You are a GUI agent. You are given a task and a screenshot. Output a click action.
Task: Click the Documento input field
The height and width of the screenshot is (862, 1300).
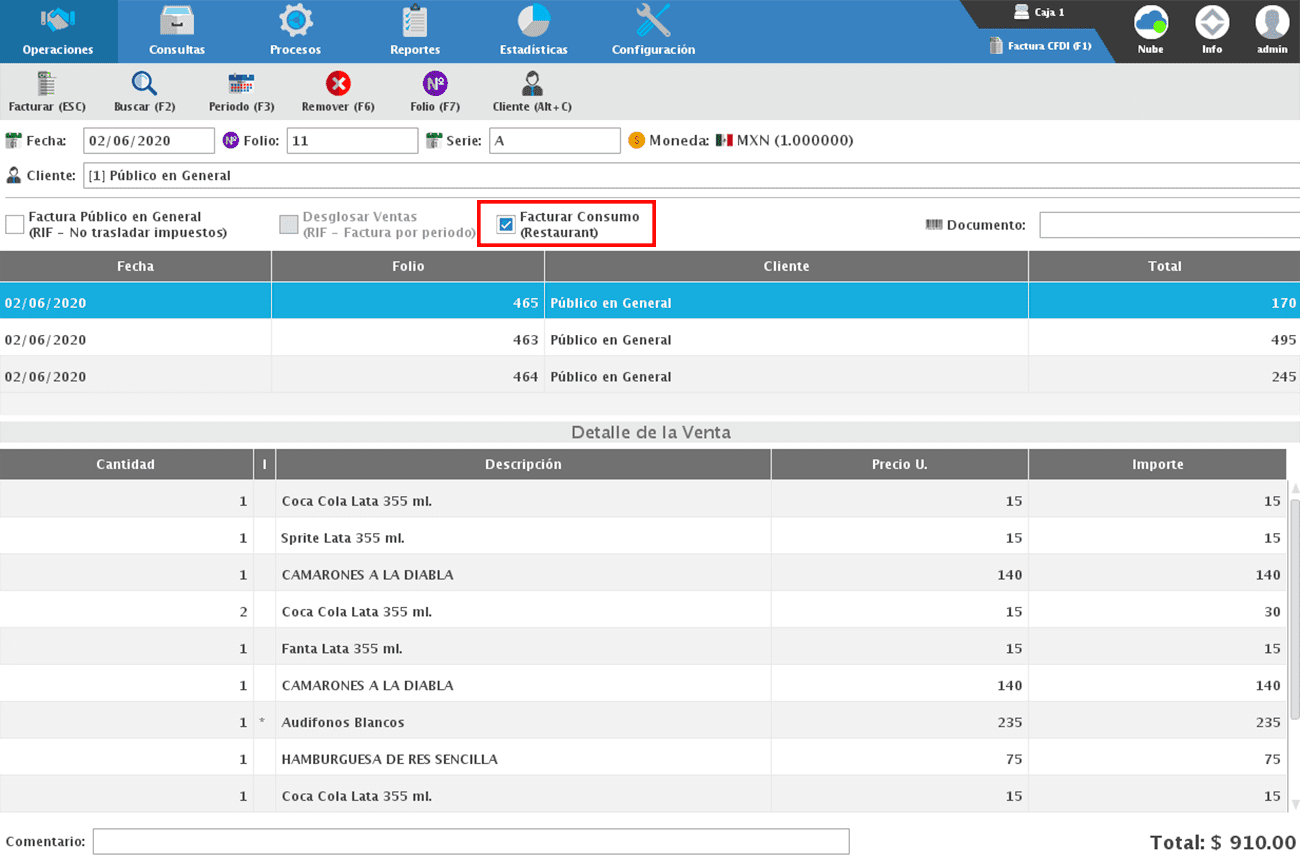point(1168,225)
